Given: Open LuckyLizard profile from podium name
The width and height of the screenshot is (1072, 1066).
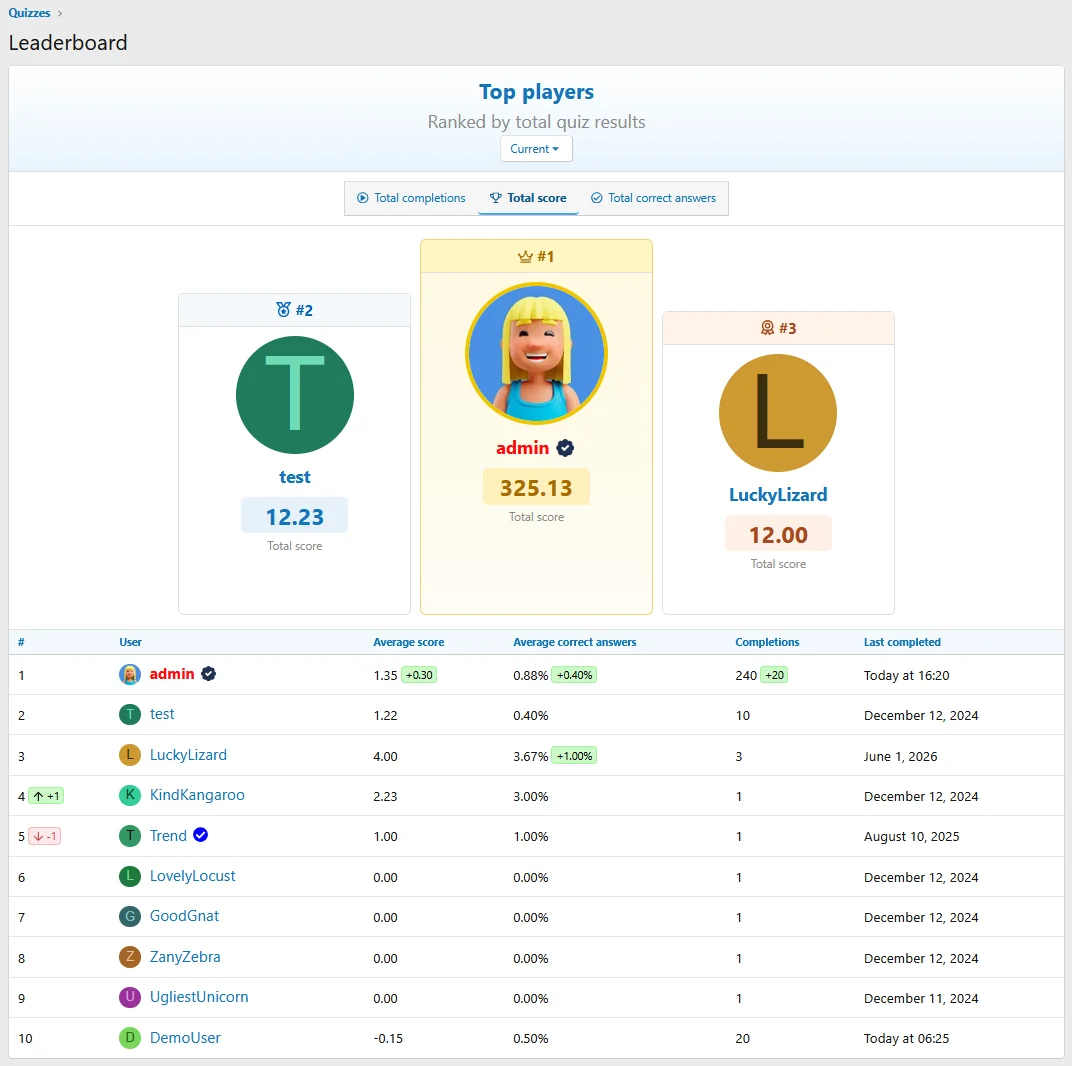Looking at the screenshot, I should pos(778,494).
